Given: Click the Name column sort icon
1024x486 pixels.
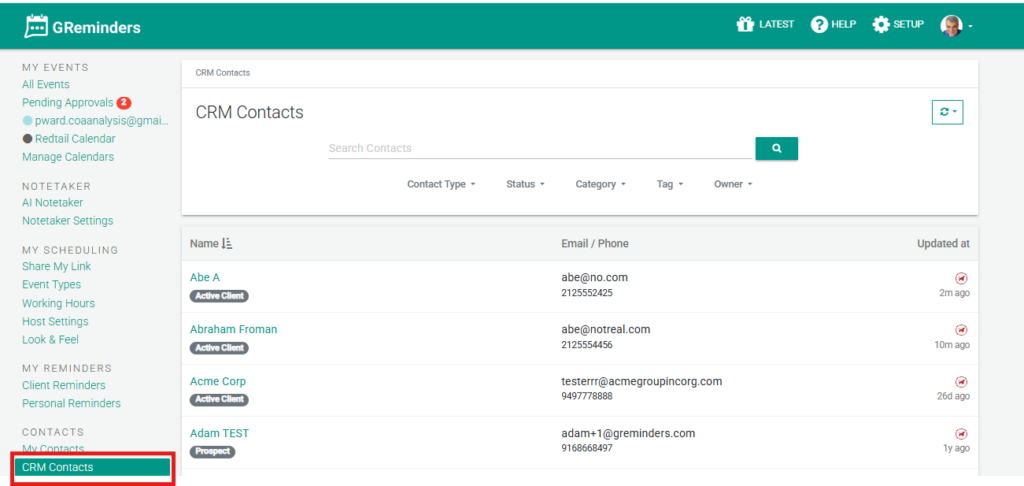Looking at the screenshot, I should coord(227,244).
